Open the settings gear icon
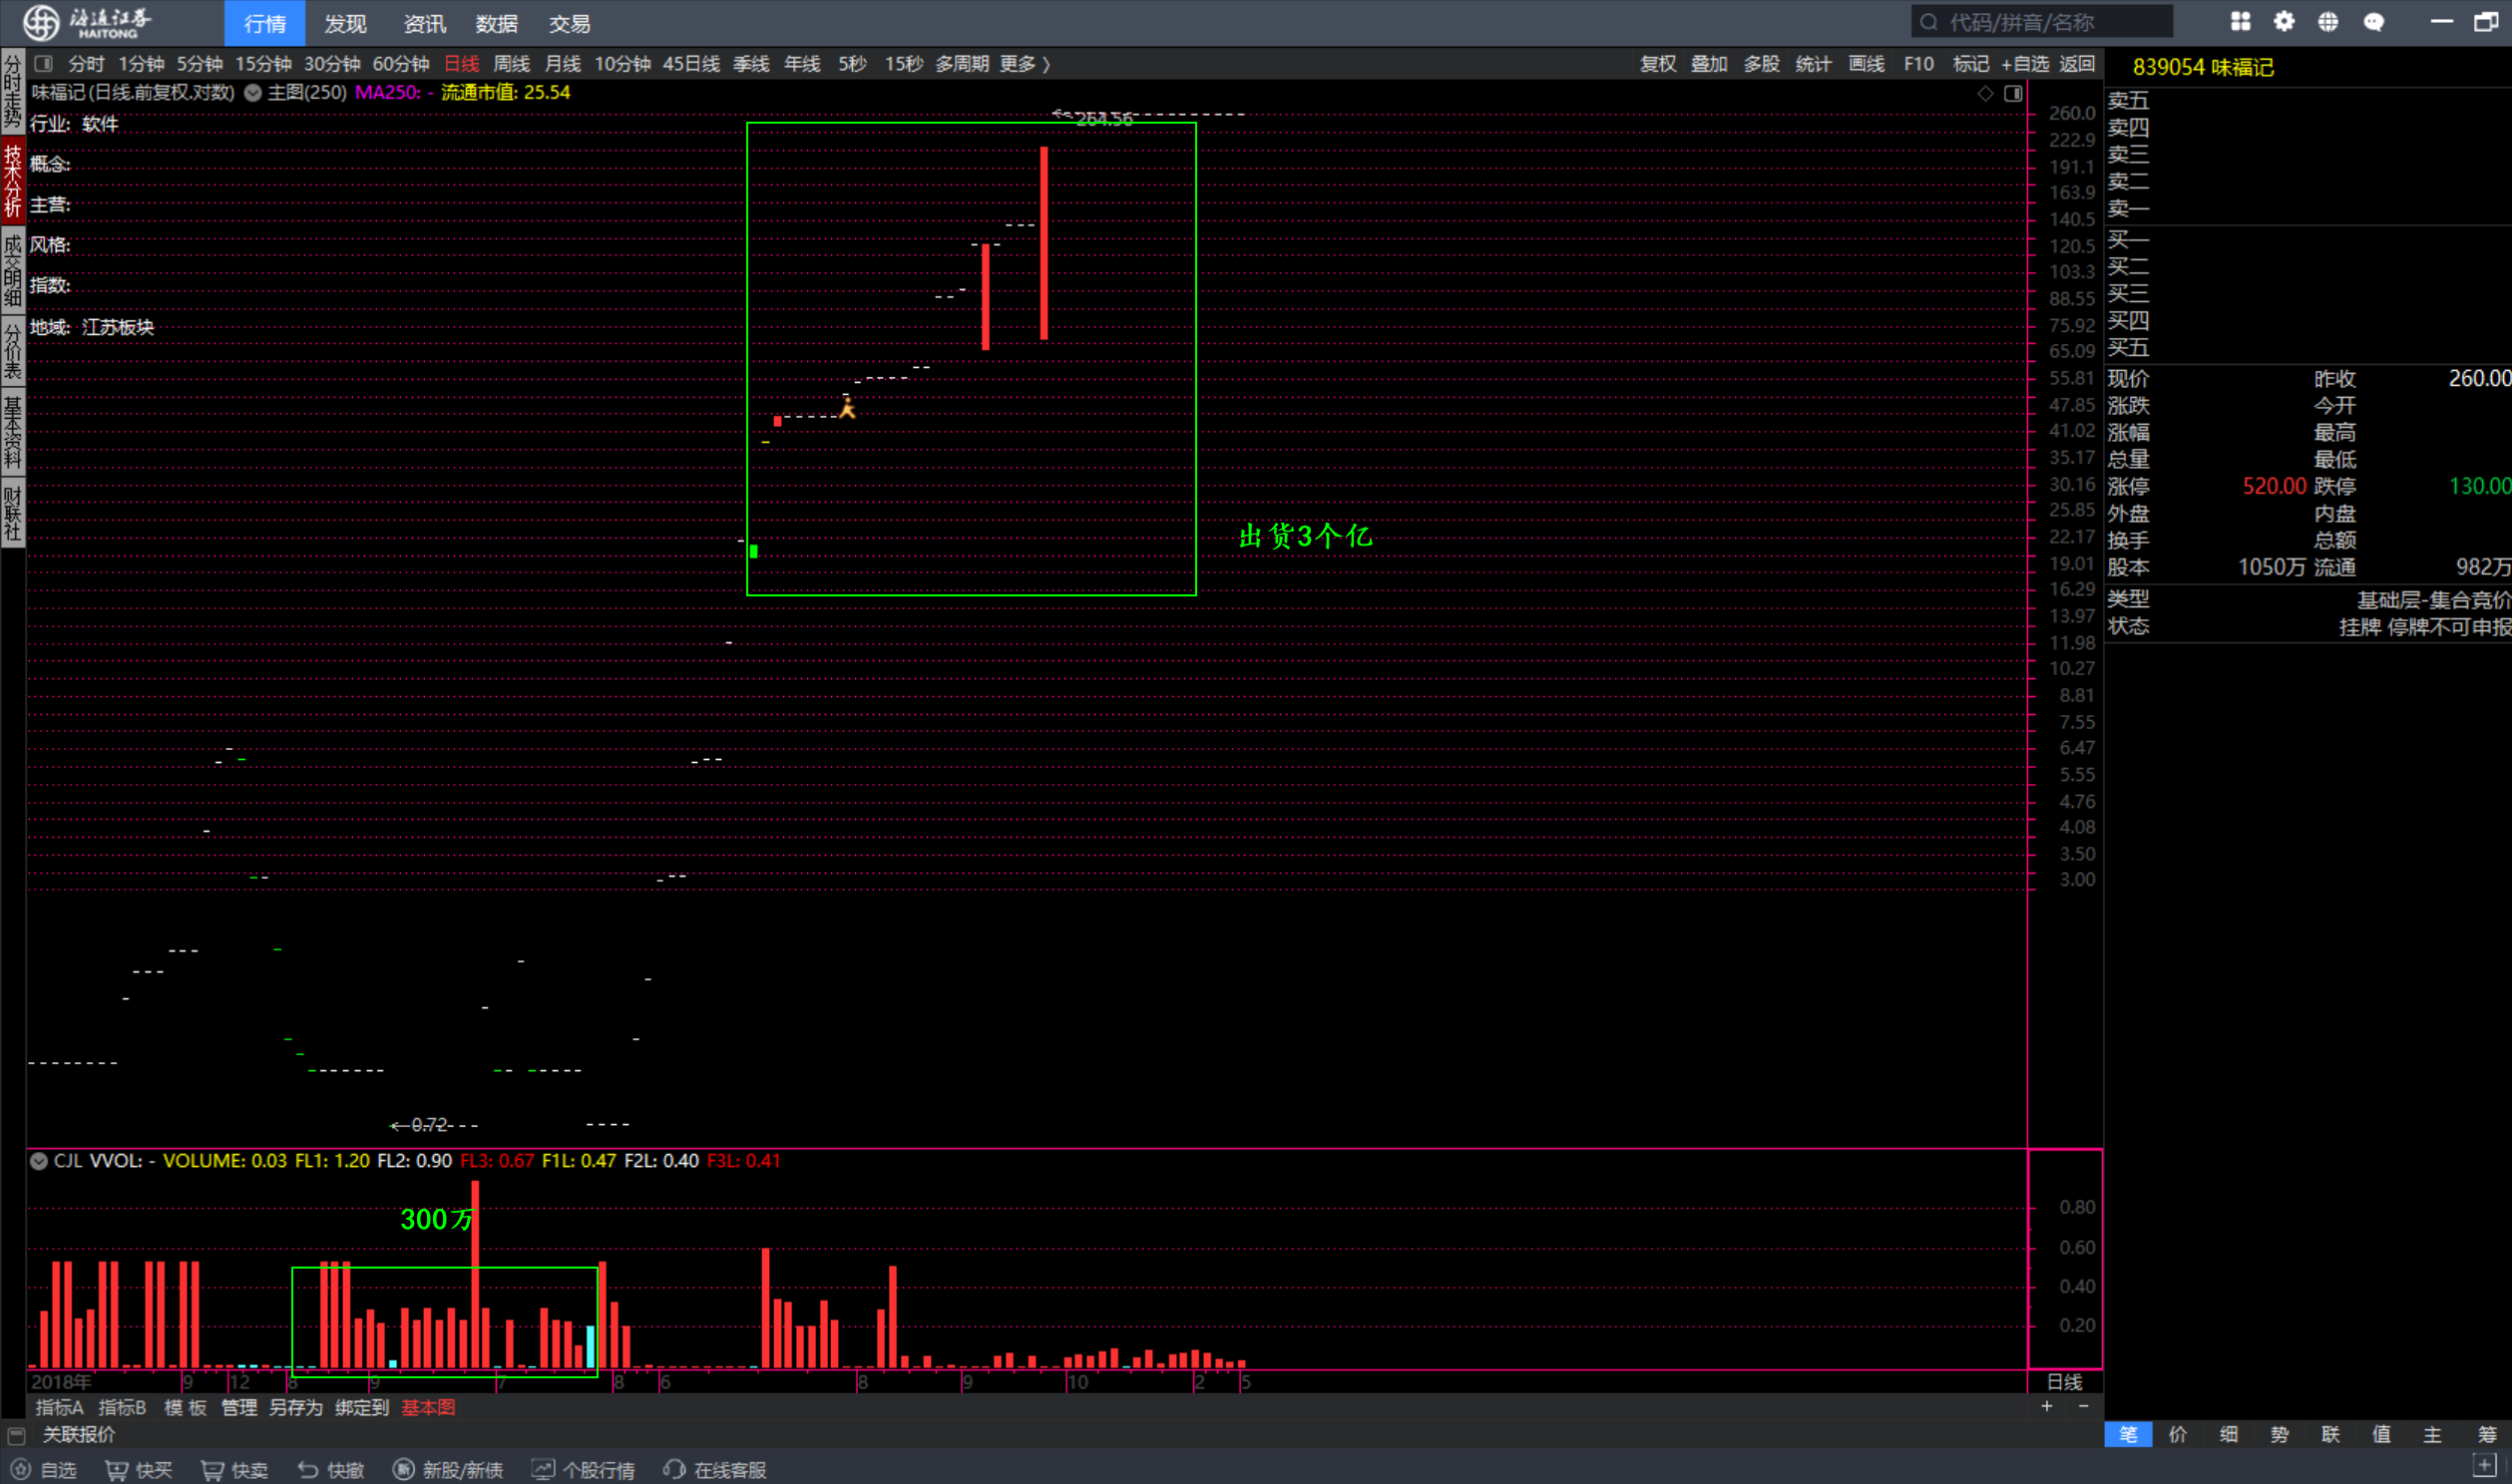Screen dimensions: 2512x1484 click(2284, 22)
